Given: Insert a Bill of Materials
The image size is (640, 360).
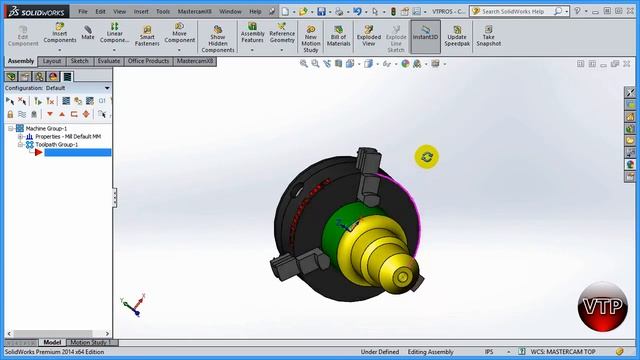Looking at the screenshot, I should point(338,36).
